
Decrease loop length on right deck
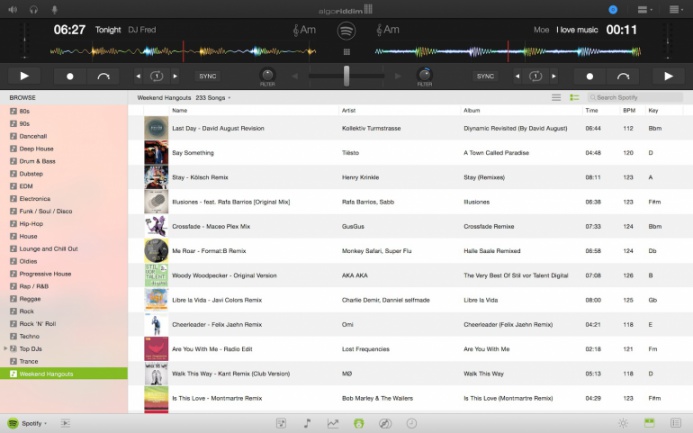pos(517,76)
